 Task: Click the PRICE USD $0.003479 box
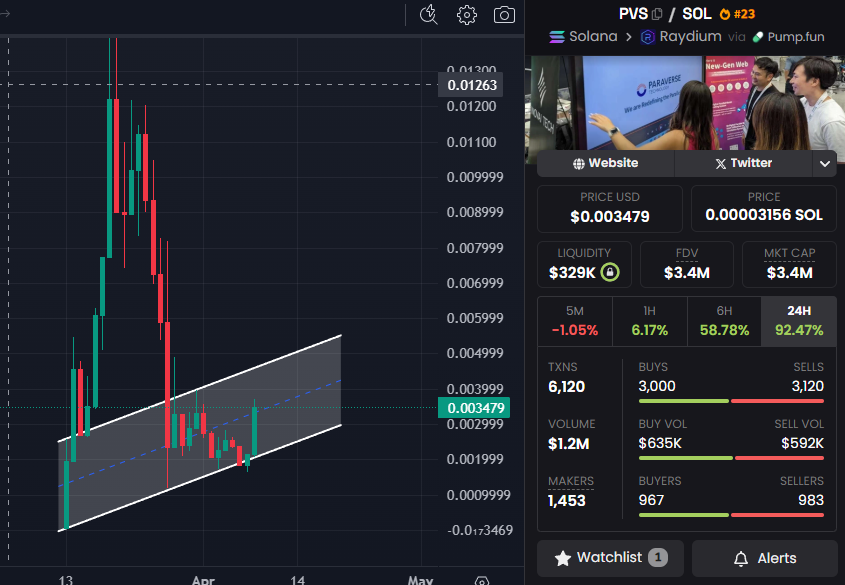tap(609, 208)
